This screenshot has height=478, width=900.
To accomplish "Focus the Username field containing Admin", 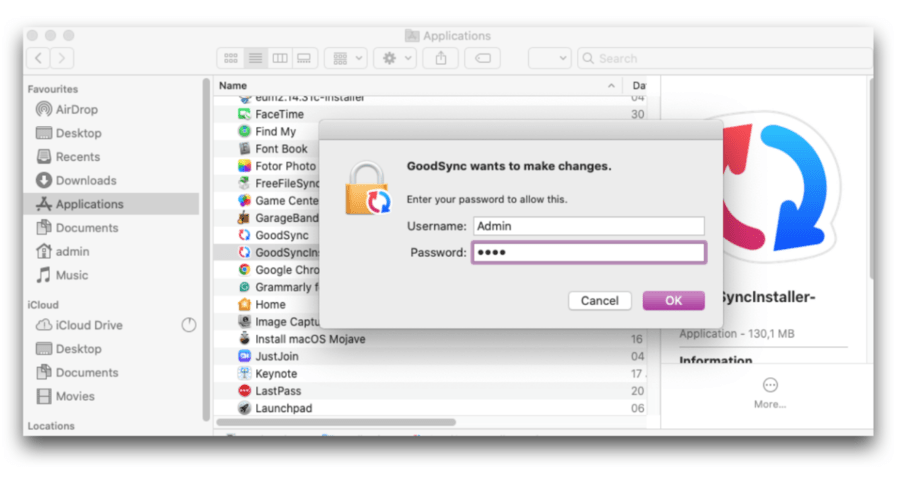I will click(x=589, y=226).
